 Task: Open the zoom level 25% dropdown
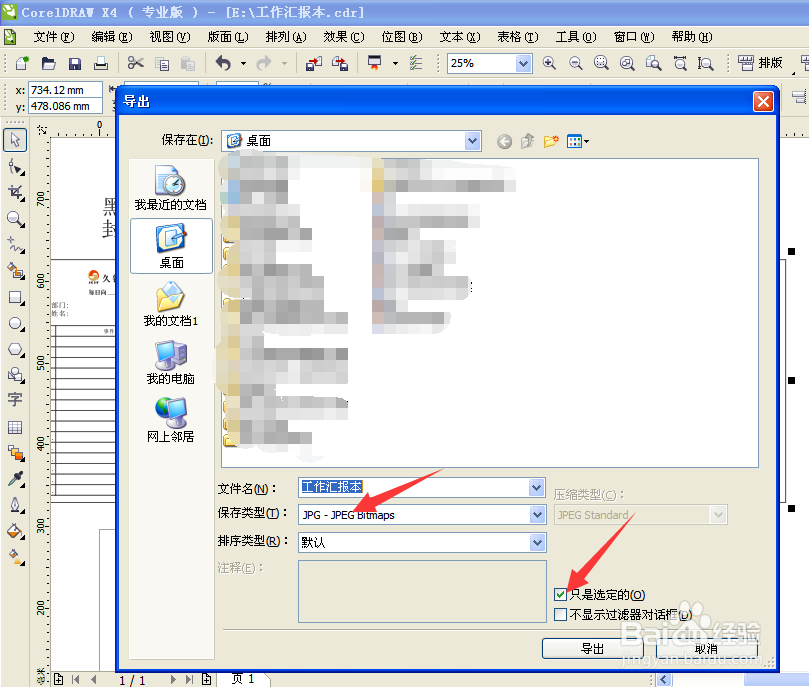pos(523,63)
